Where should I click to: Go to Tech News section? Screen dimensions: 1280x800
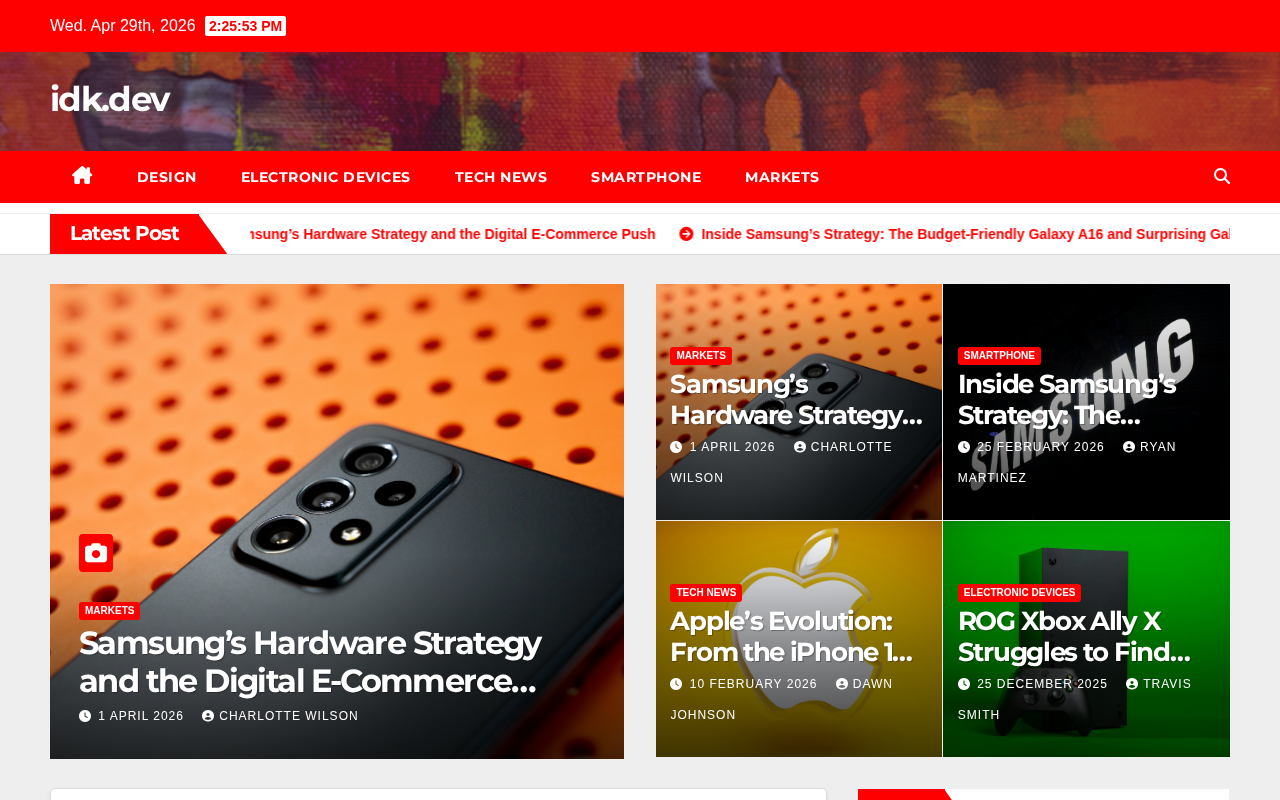[501, 177]
